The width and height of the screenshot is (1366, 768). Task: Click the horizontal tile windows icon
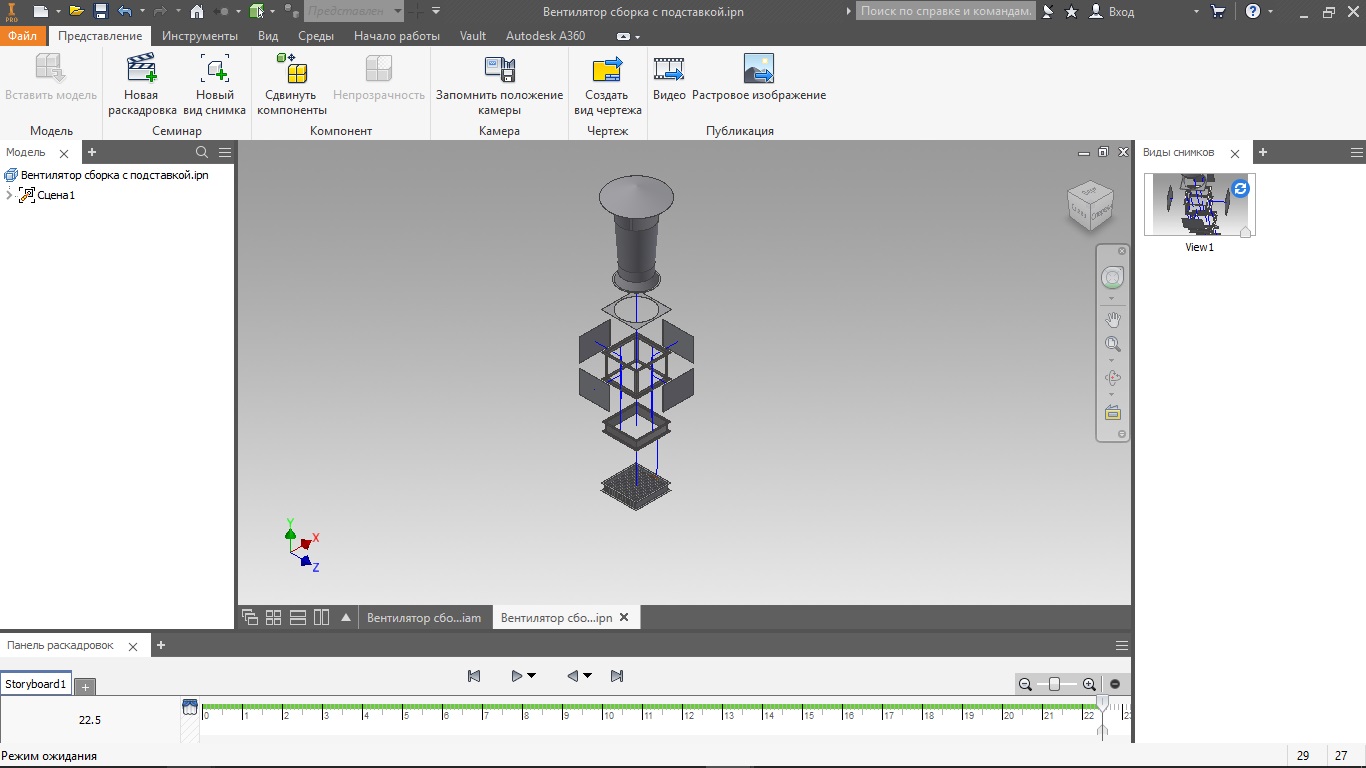[x=297, y=617]
